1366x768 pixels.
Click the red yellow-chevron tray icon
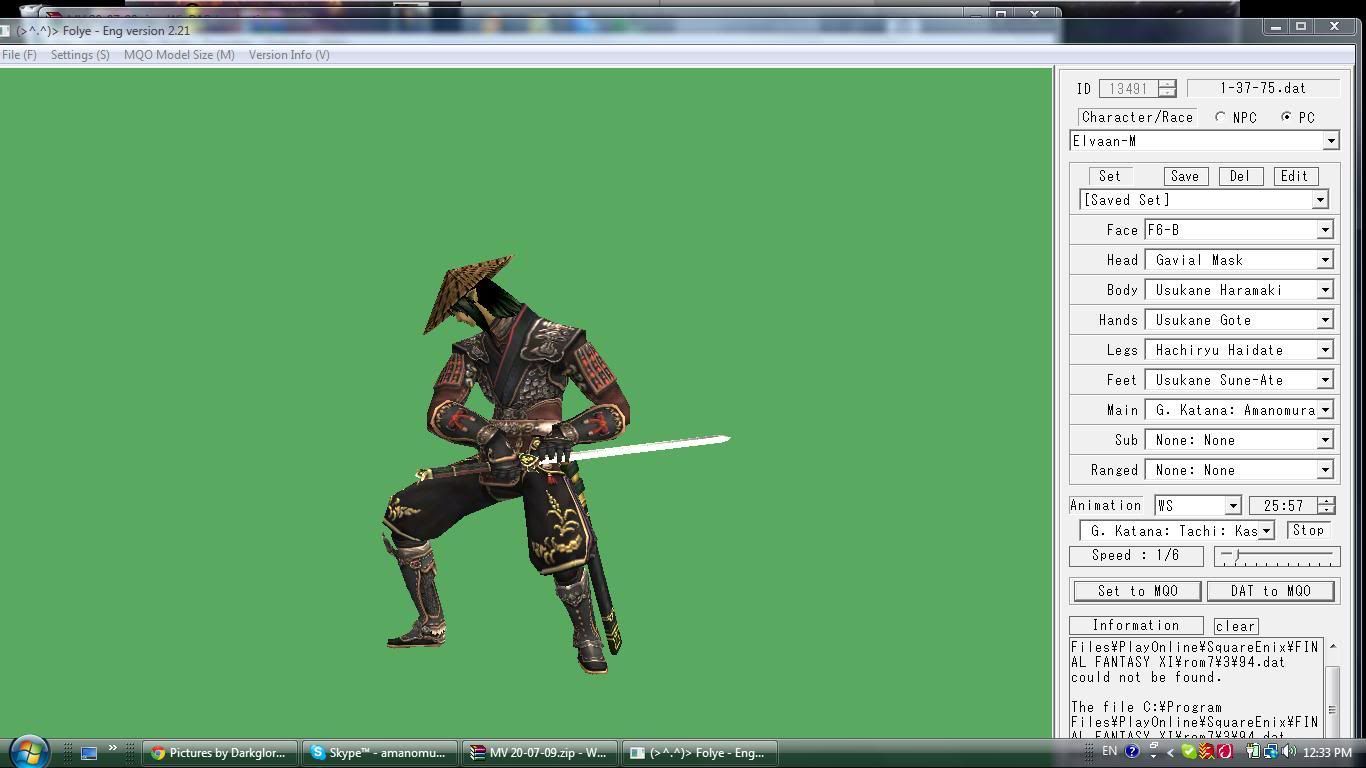(1206, 752)
